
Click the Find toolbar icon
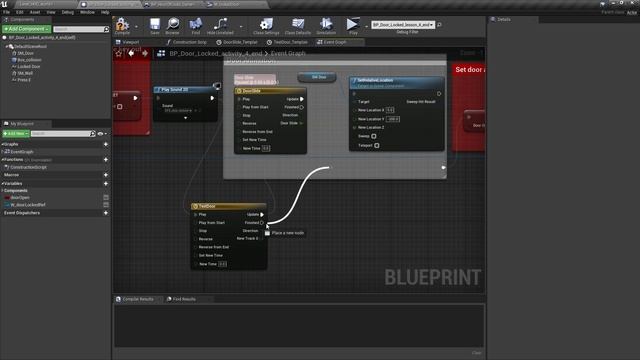click(x=196, y=24)
